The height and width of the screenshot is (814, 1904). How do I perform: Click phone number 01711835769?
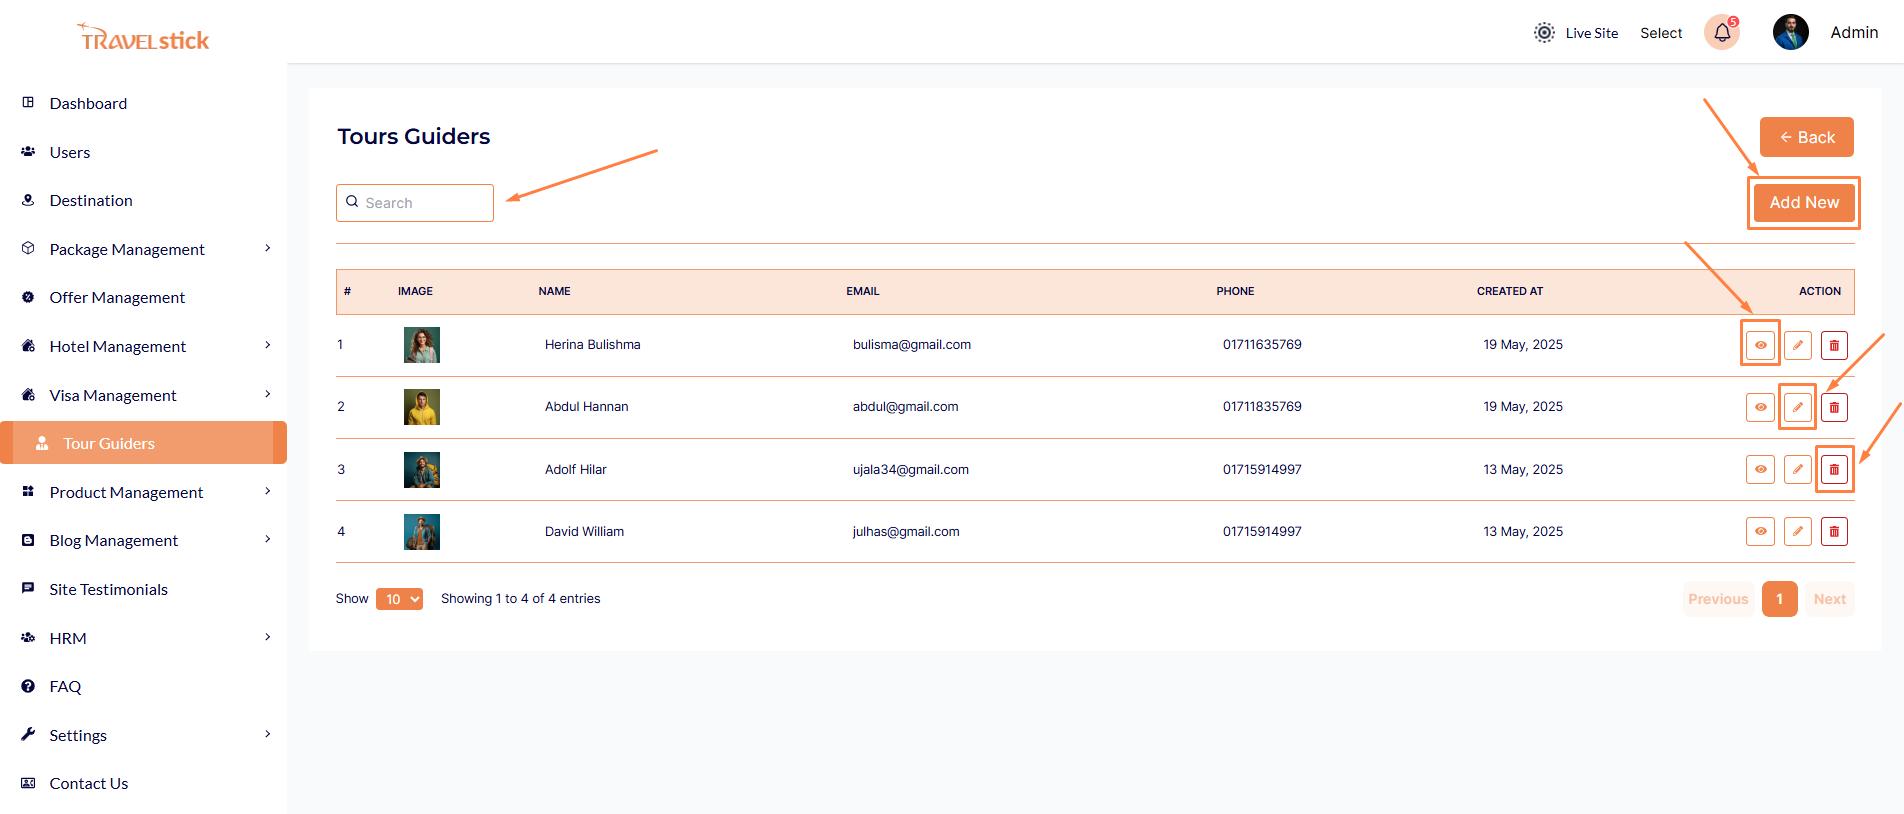click(1262, 407)
